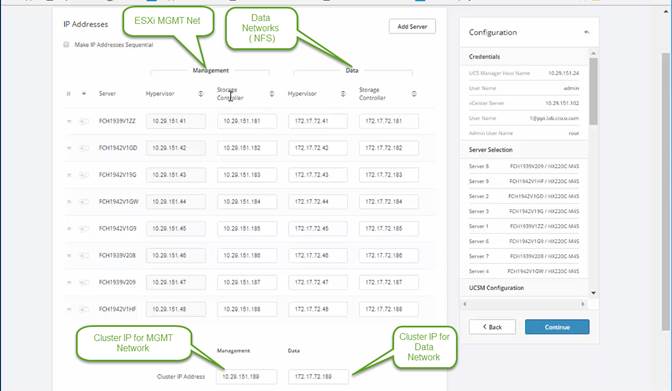Grab the reorder handle for server FCH1942V1GW
Image resolution: width=672 pixels, height=391 pixels.
(x=69, y=202)
